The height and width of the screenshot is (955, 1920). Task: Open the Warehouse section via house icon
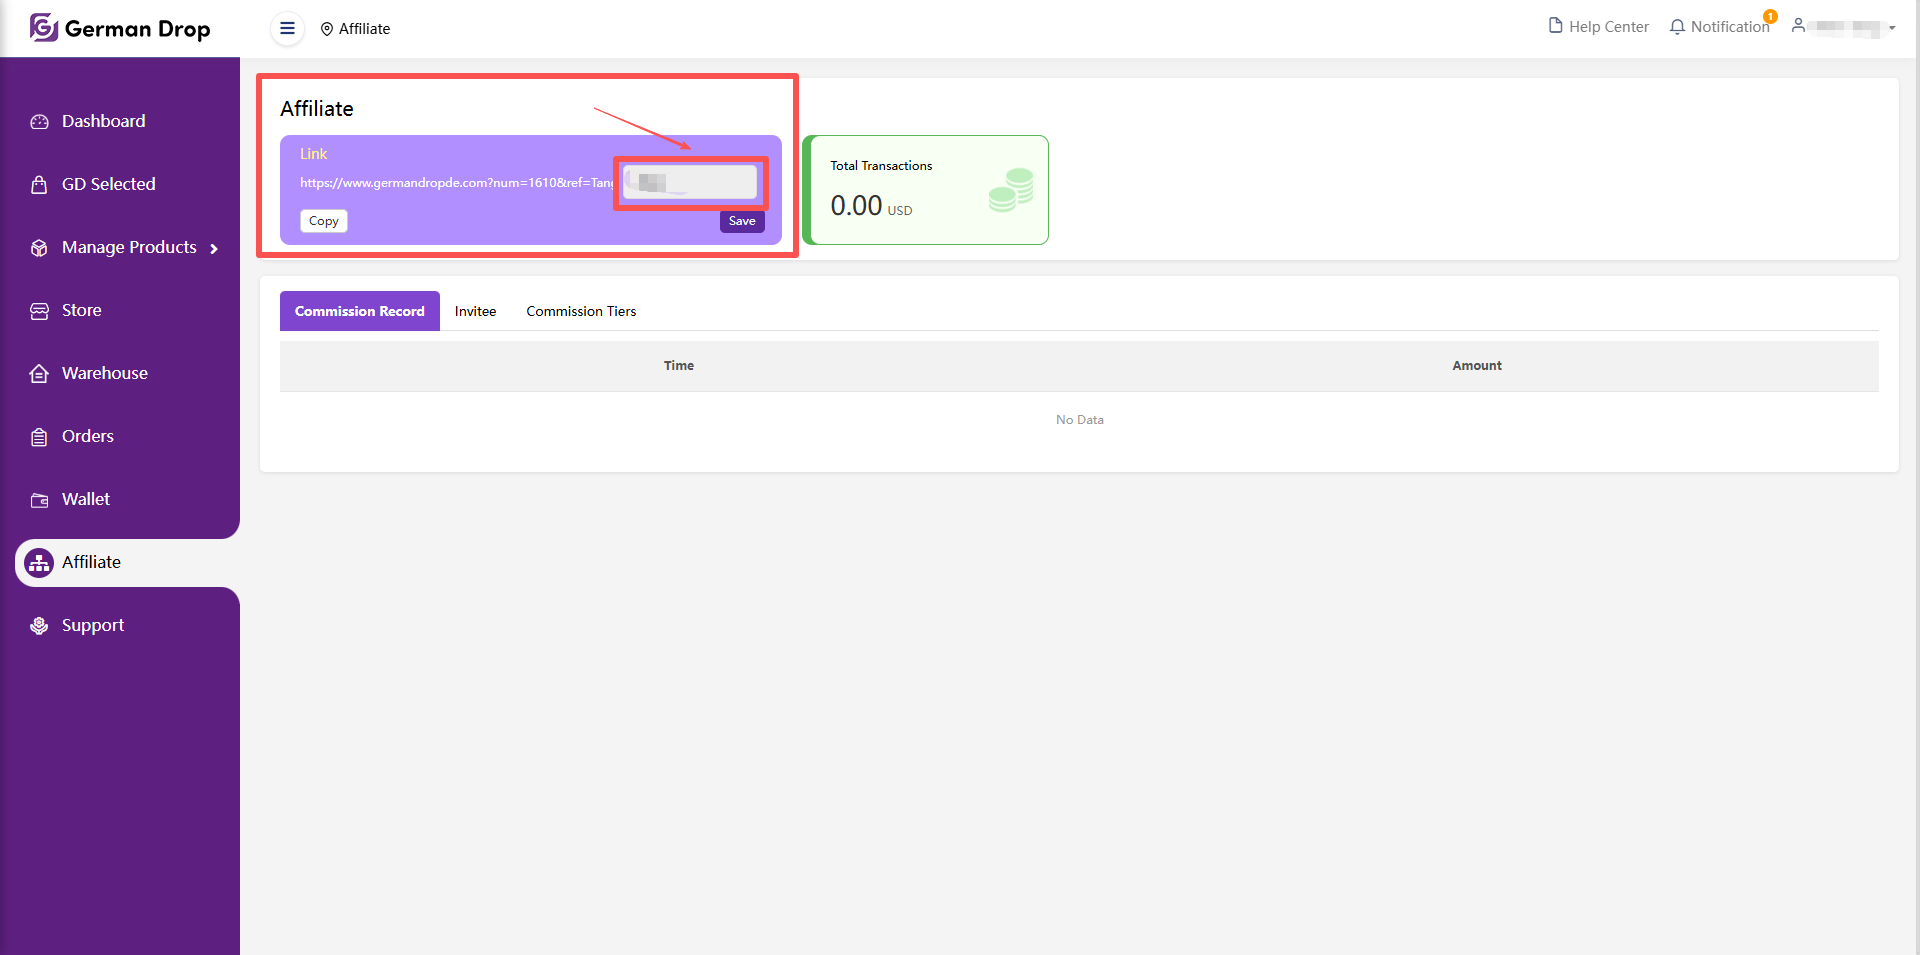click(39, 374)
